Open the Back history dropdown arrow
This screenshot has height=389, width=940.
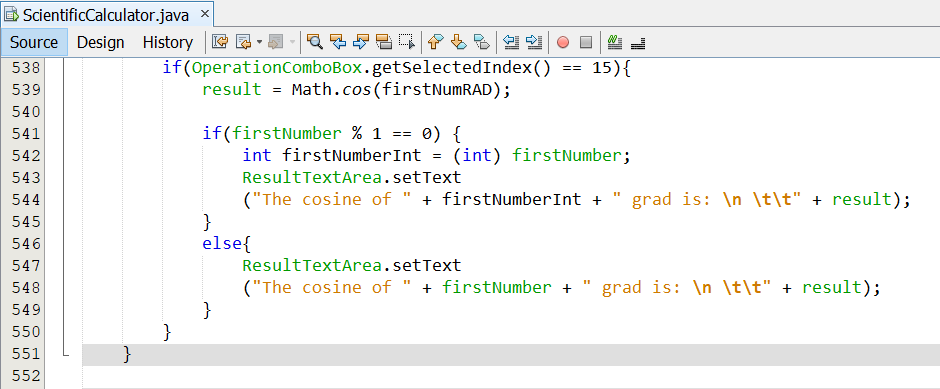point(260,42)
